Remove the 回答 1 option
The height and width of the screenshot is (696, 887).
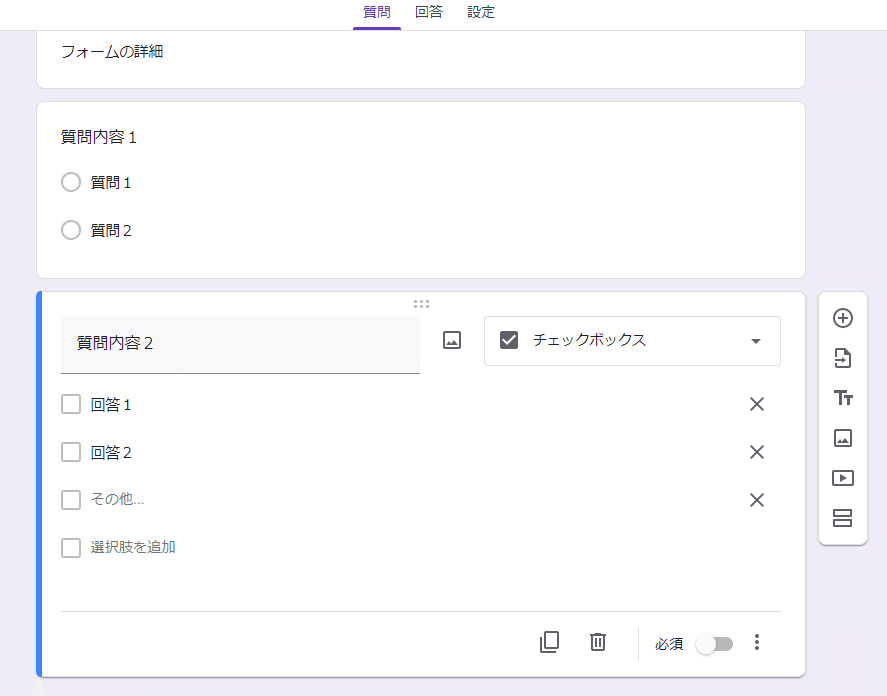click(x=756, y=404)
